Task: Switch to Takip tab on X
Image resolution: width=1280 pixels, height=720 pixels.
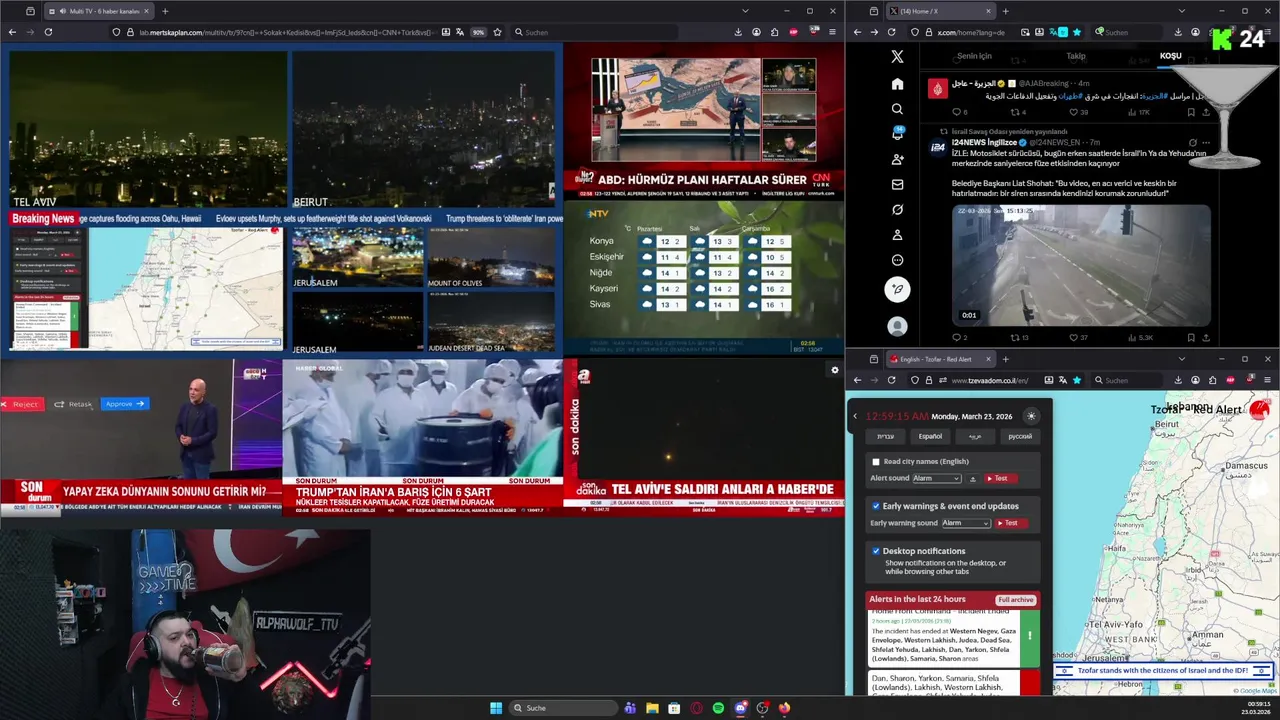Action: 1076,56
